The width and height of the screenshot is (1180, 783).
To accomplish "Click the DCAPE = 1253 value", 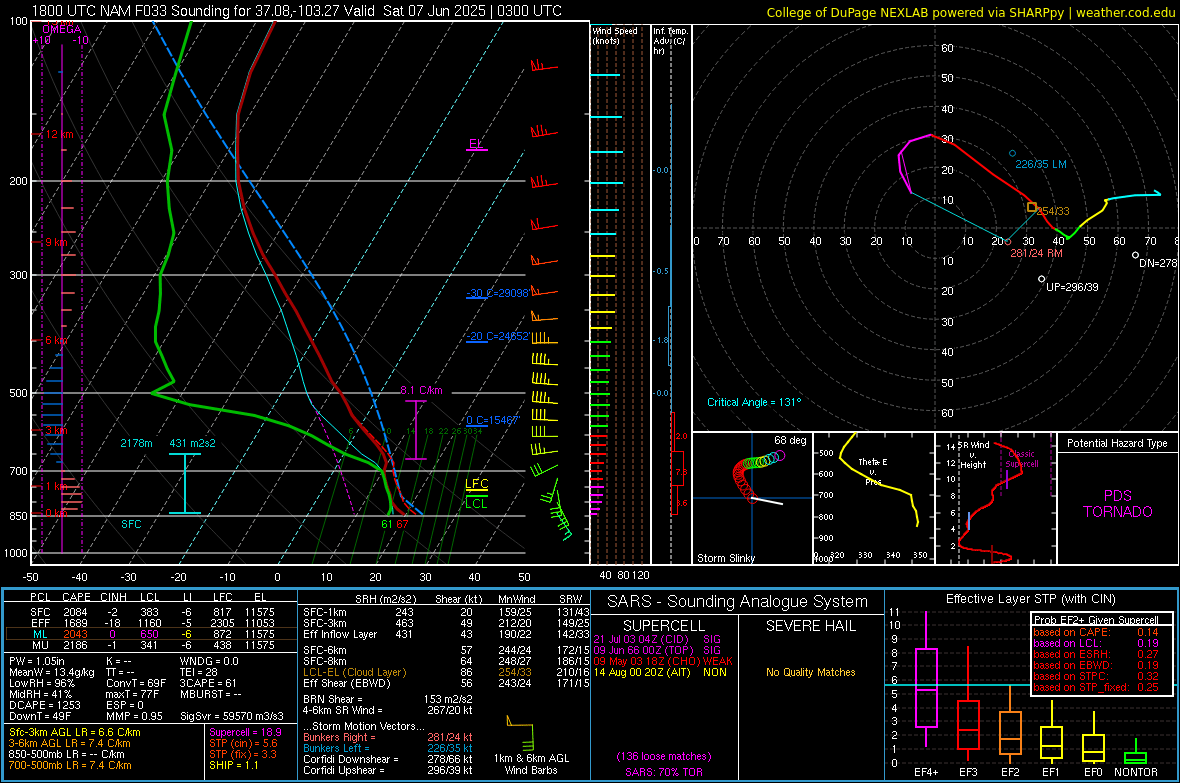I will point(44,705).
